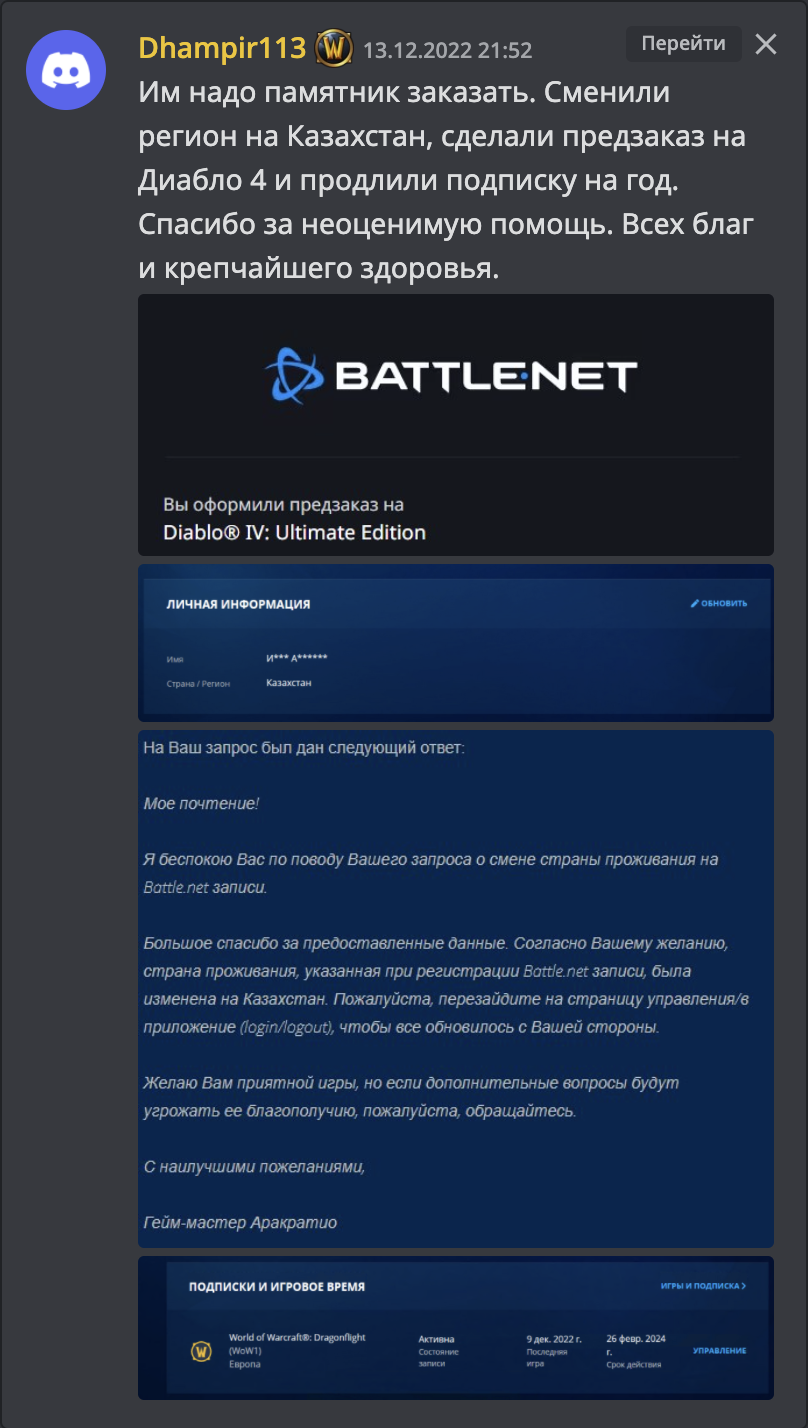Viewport: 808px width, 1428px height.
Task: Close the message preview with the X
Action: (x=765, y=44)
